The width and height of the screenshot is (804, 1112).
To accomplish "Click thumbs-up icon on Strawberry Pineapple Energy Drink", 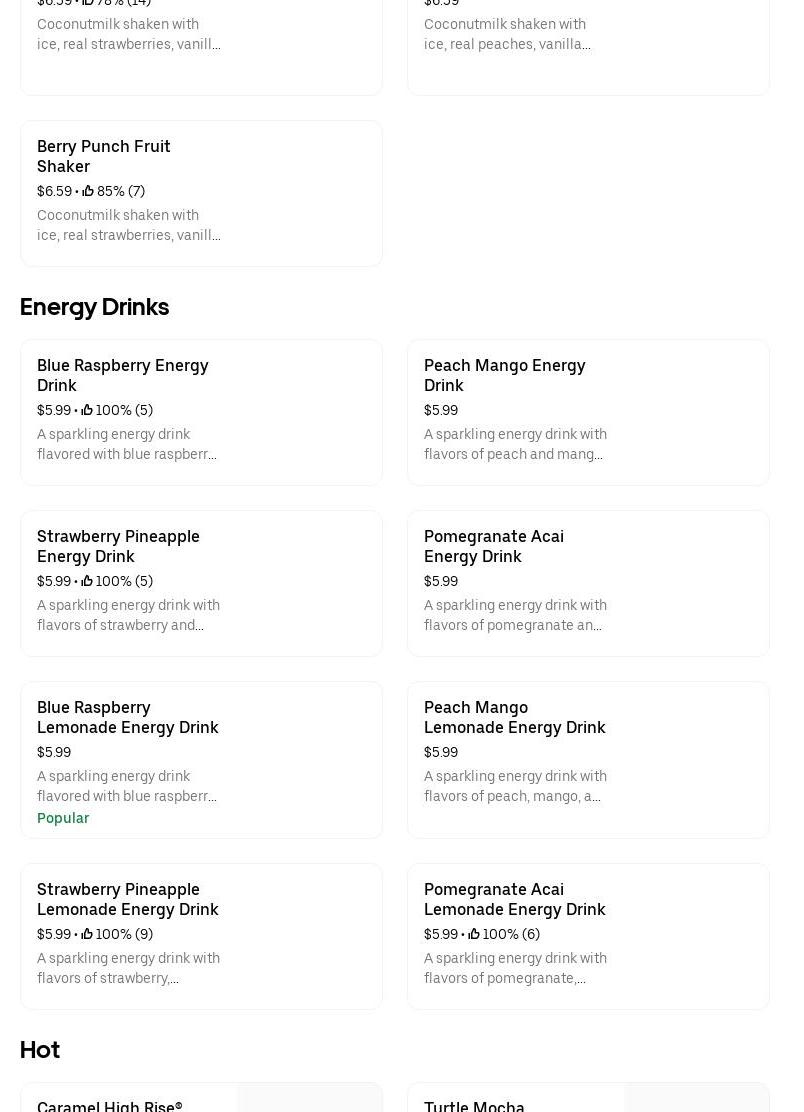I will (87, 581).
